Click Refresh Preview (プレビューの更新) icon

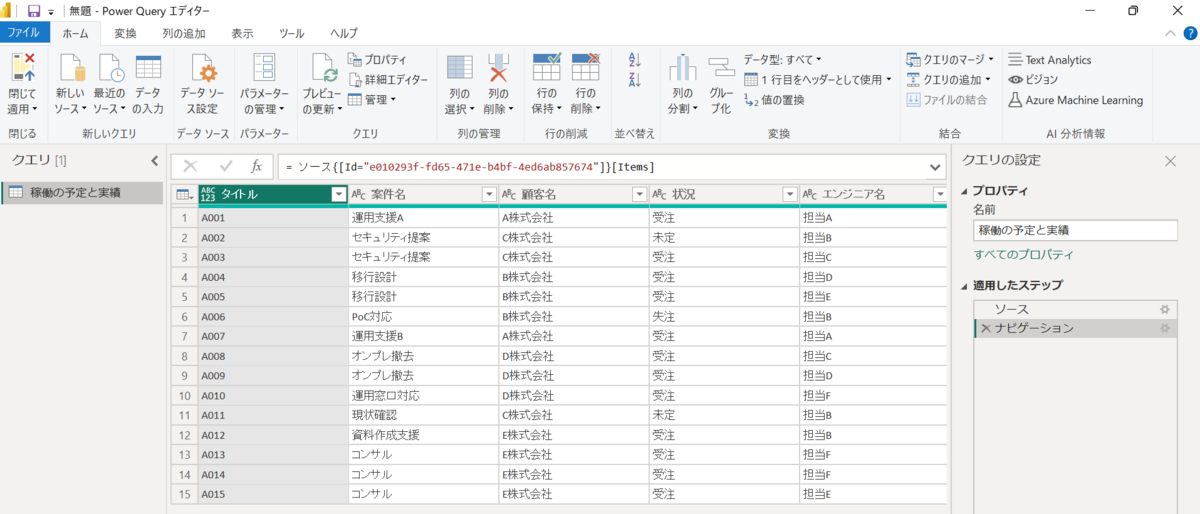coord(323,68)
